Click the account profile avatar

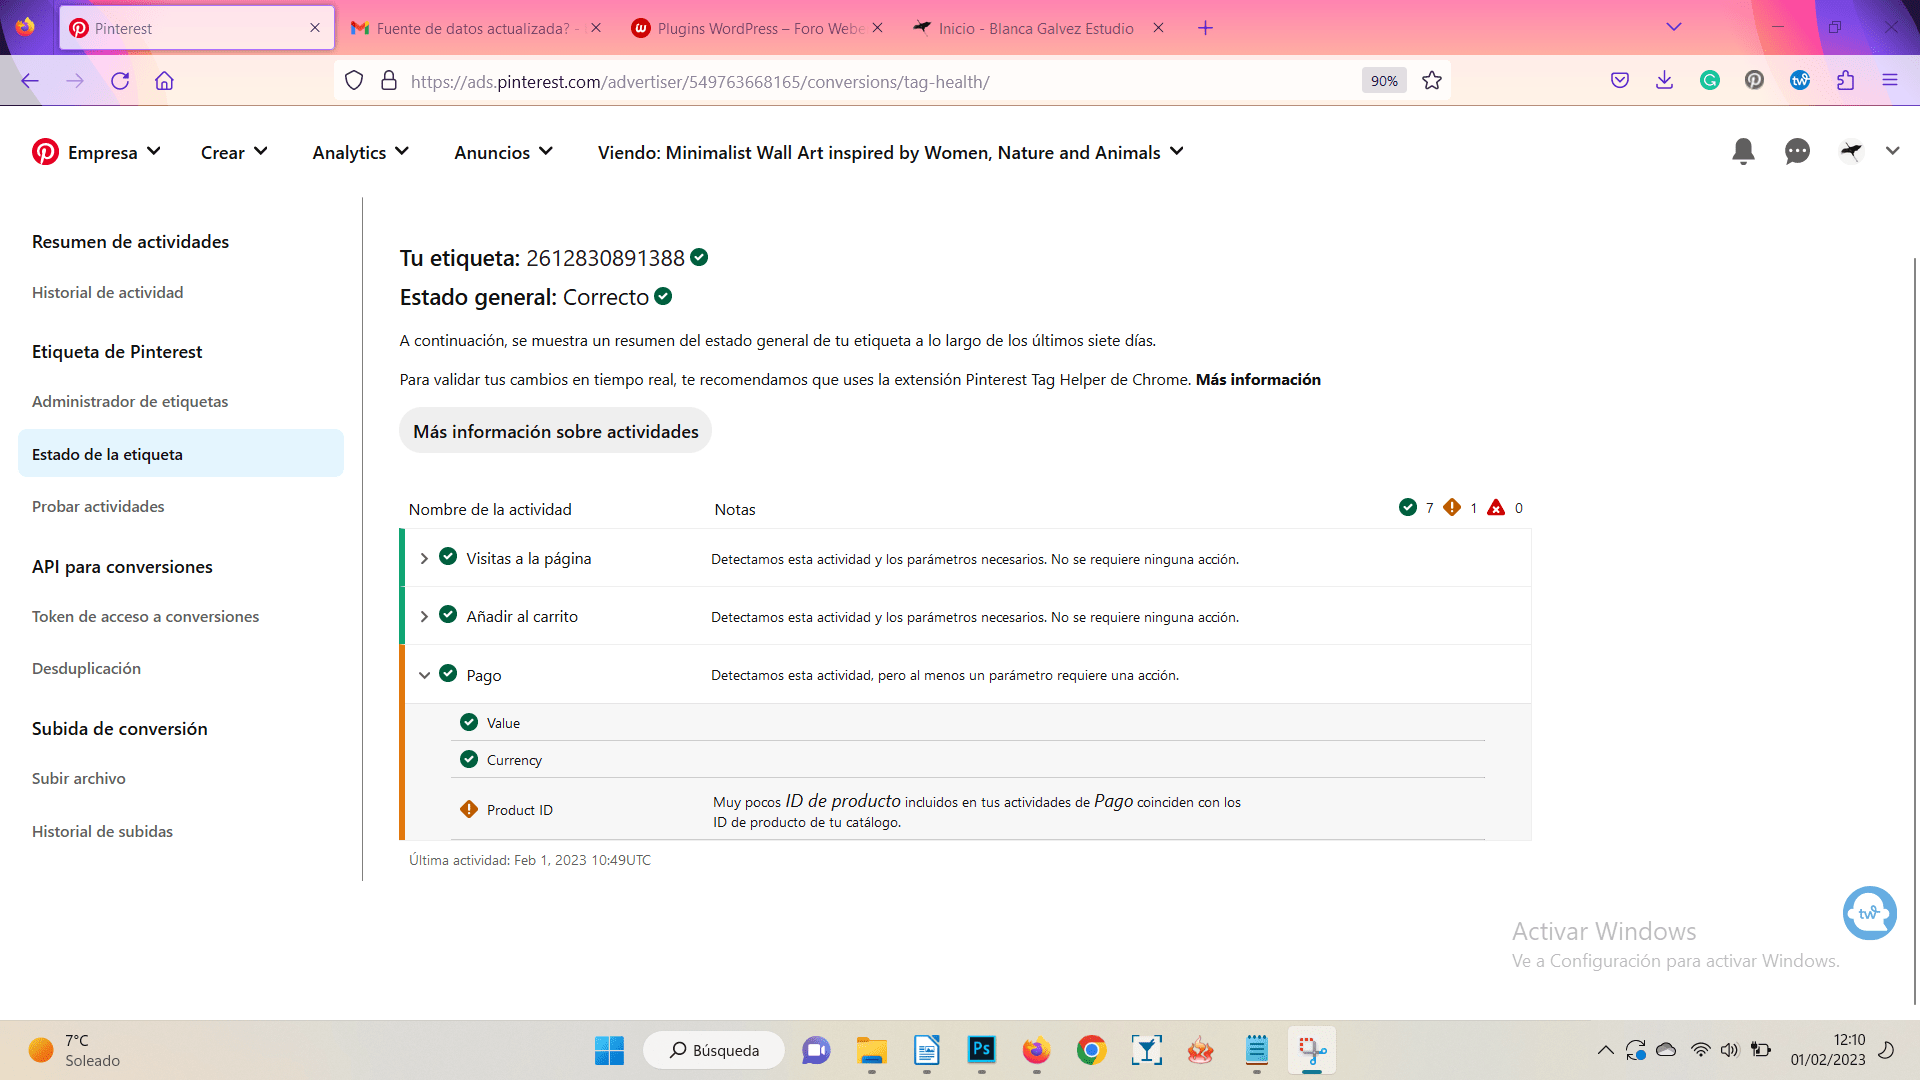pyautogui.click(x=1851, y=151)
